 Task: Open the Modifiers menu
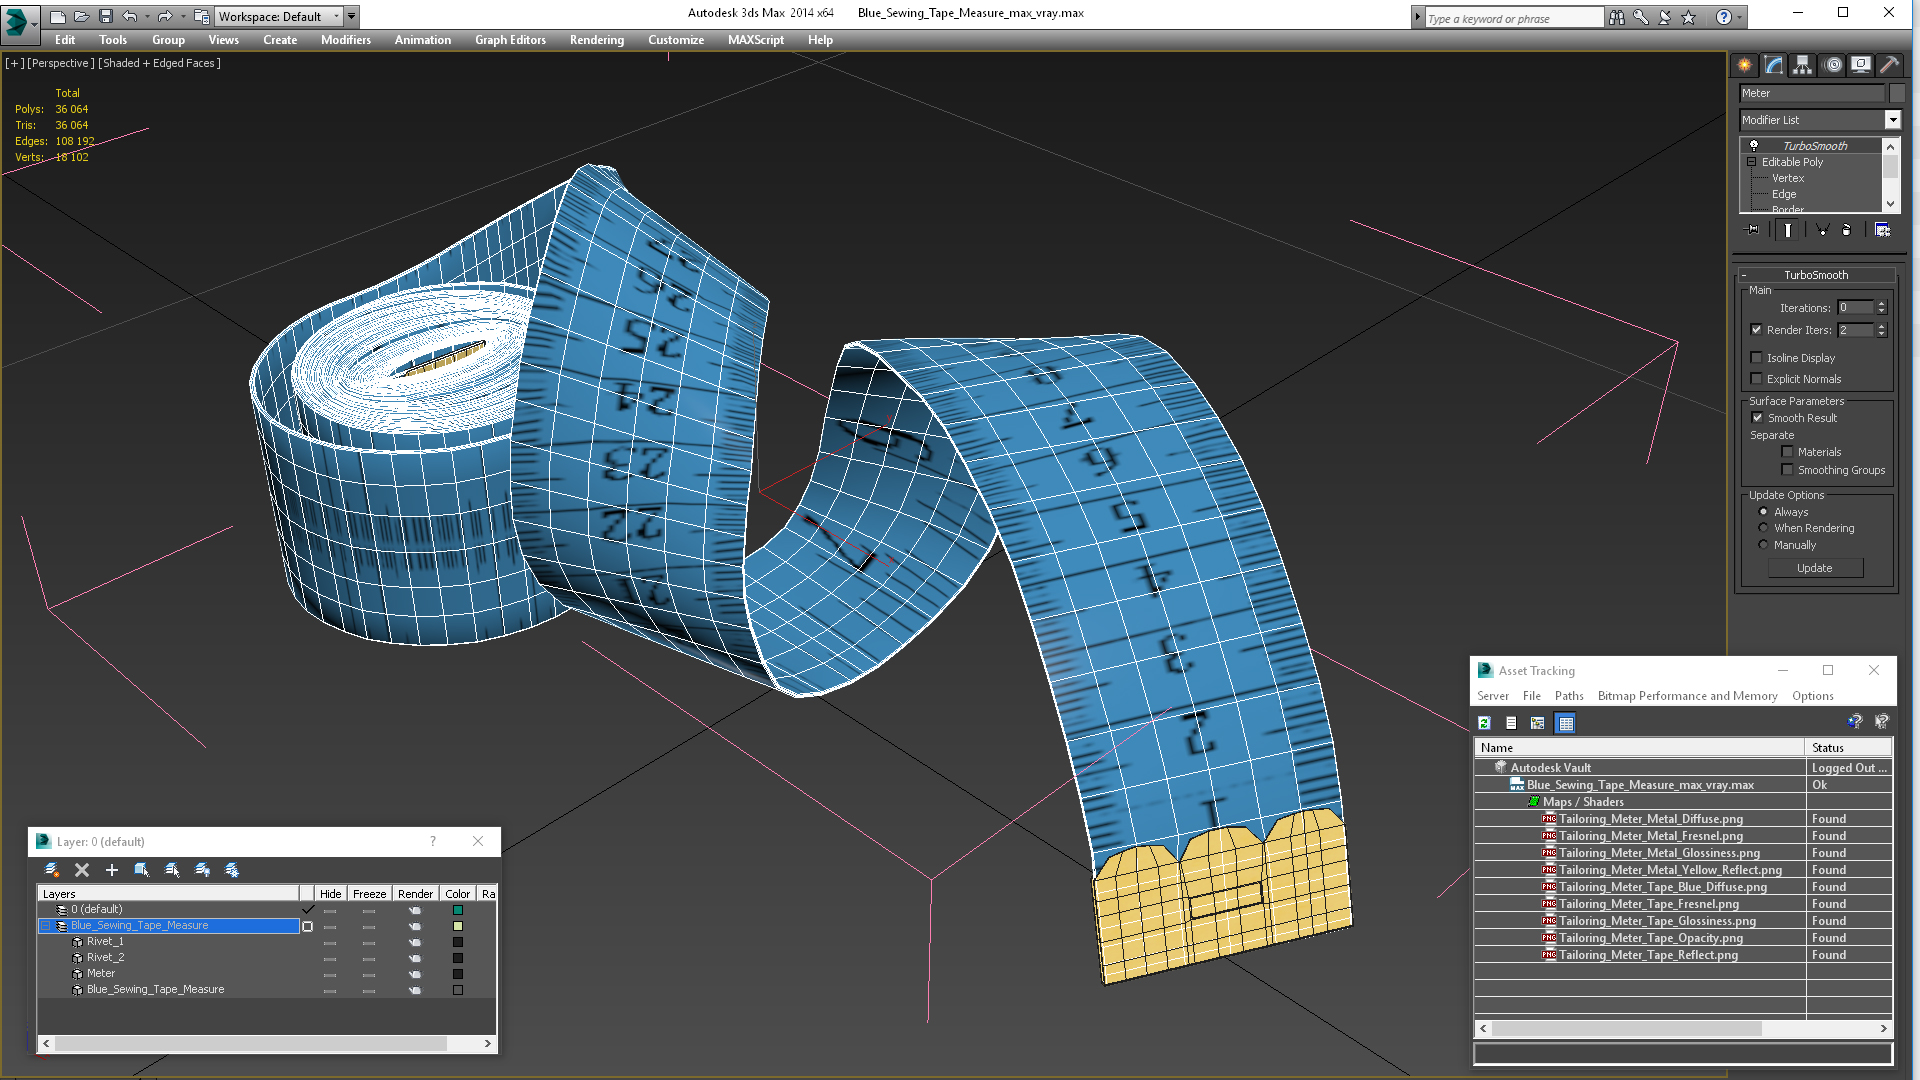pyautogui.click(x=345, y=40)
